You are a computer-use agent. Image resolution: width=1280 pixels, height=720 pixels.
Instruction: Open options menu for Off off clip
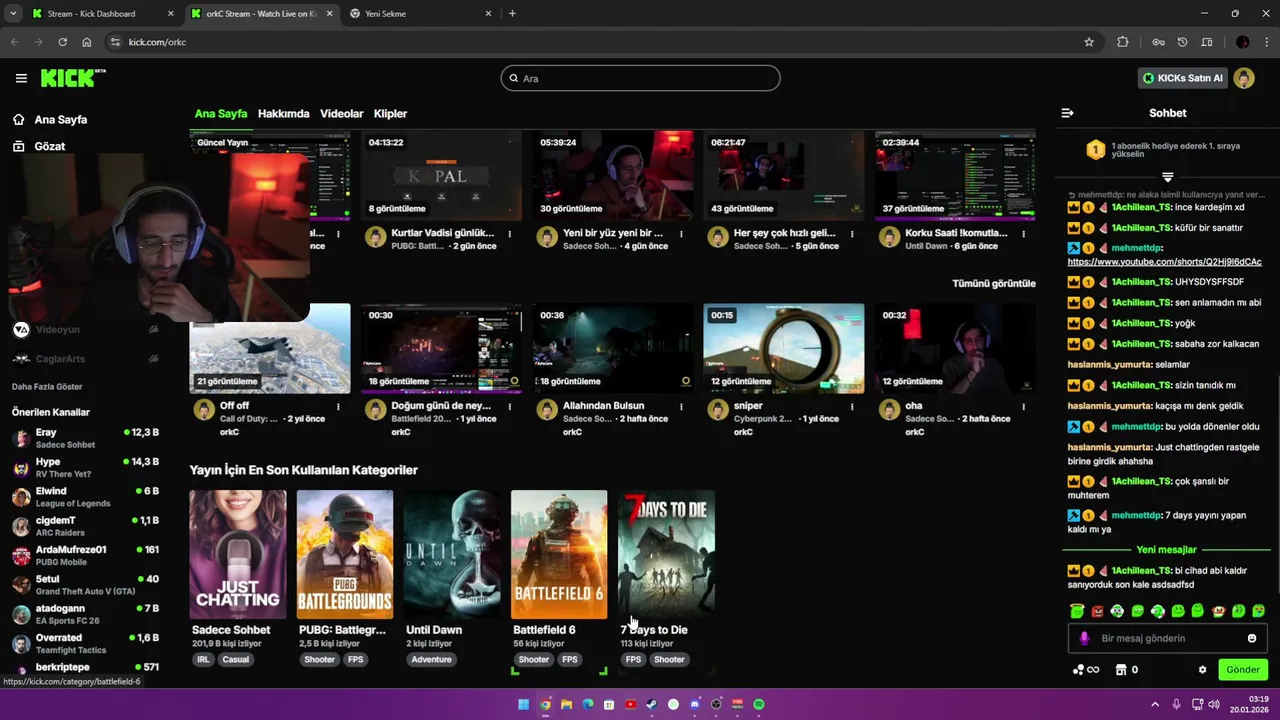[x=338, y=407]
